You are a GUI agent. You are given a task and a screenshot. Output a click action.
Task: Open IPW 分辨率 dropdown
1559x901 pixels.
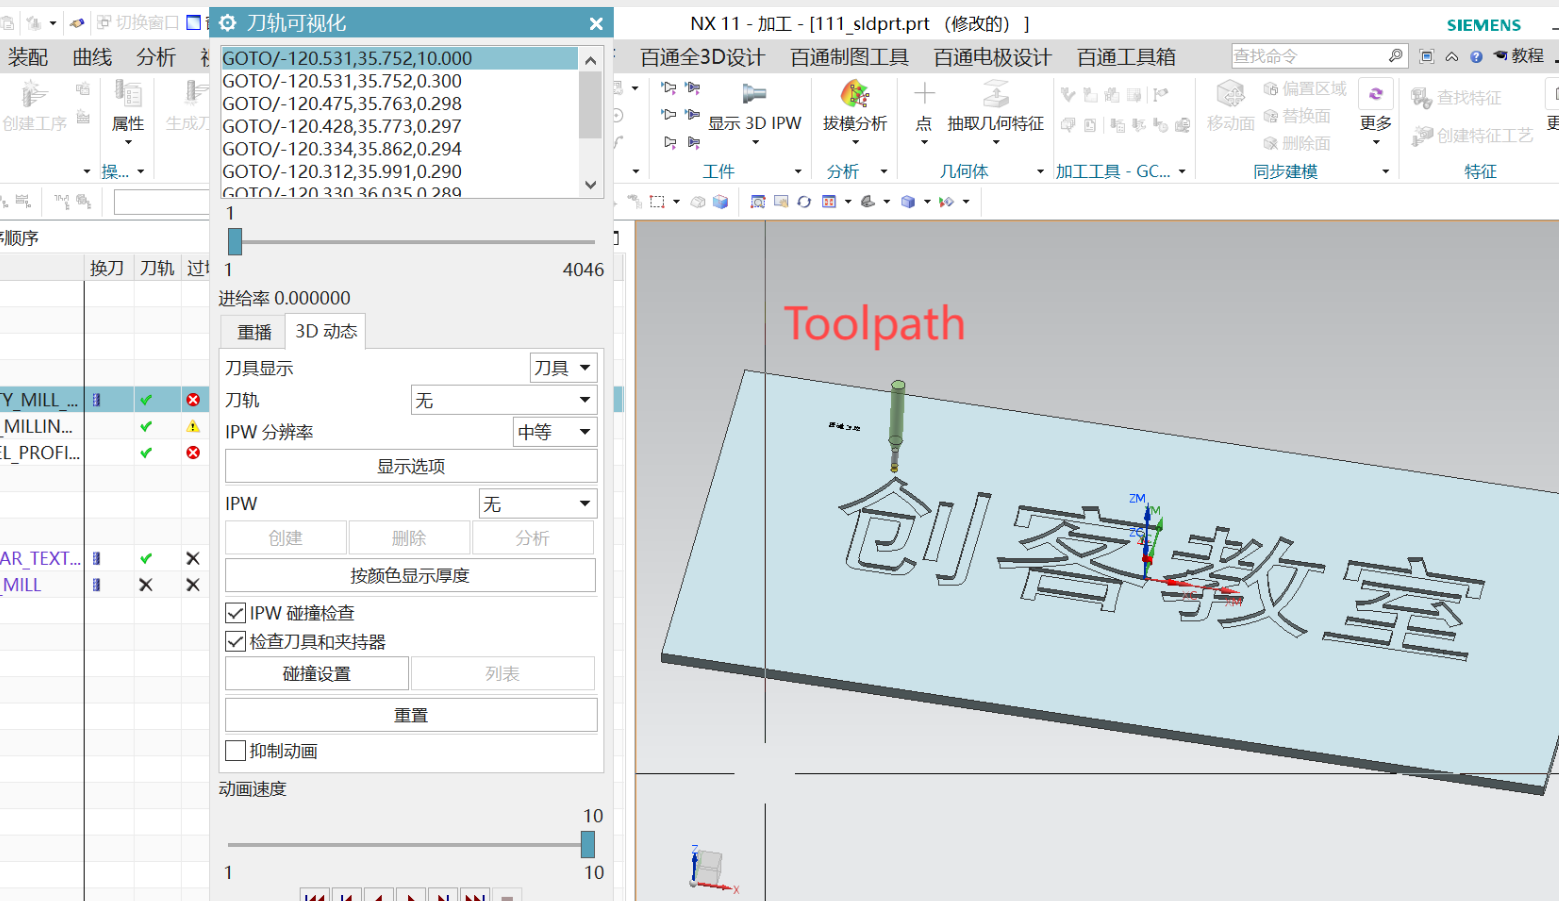pos(555,432)
